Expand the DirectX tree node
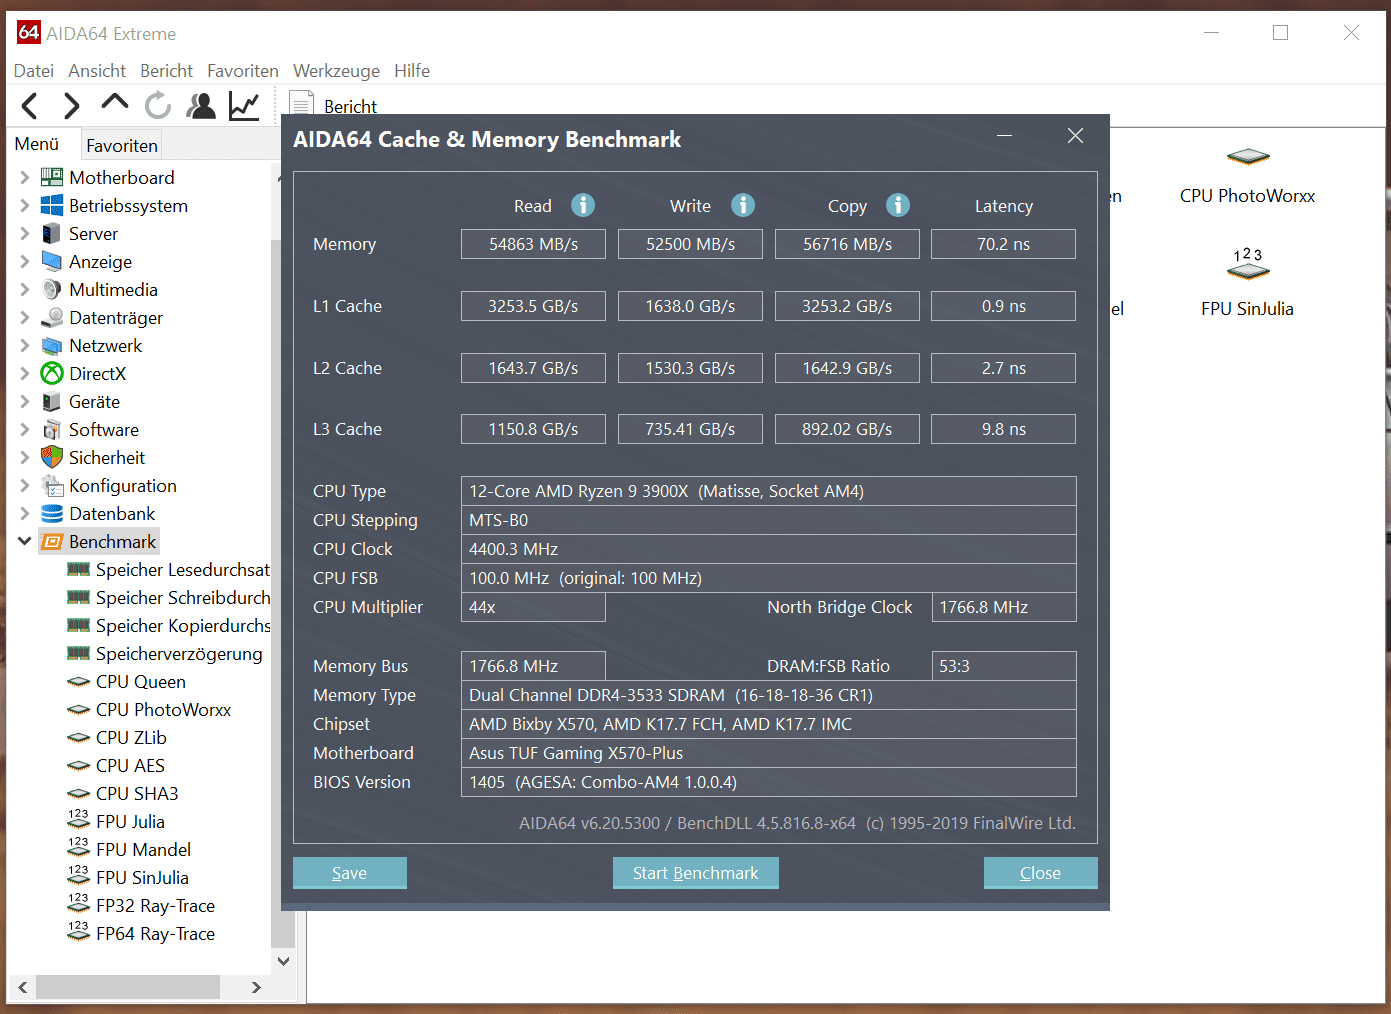 (x=25, y=373)
